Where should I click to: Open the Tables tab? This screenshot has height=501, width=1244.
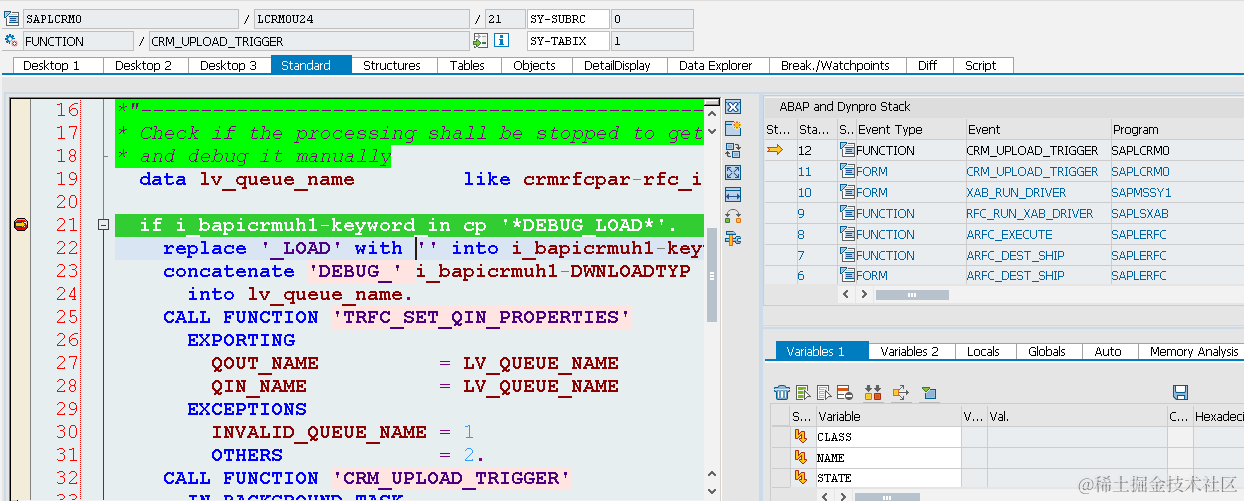coord(467,65)
